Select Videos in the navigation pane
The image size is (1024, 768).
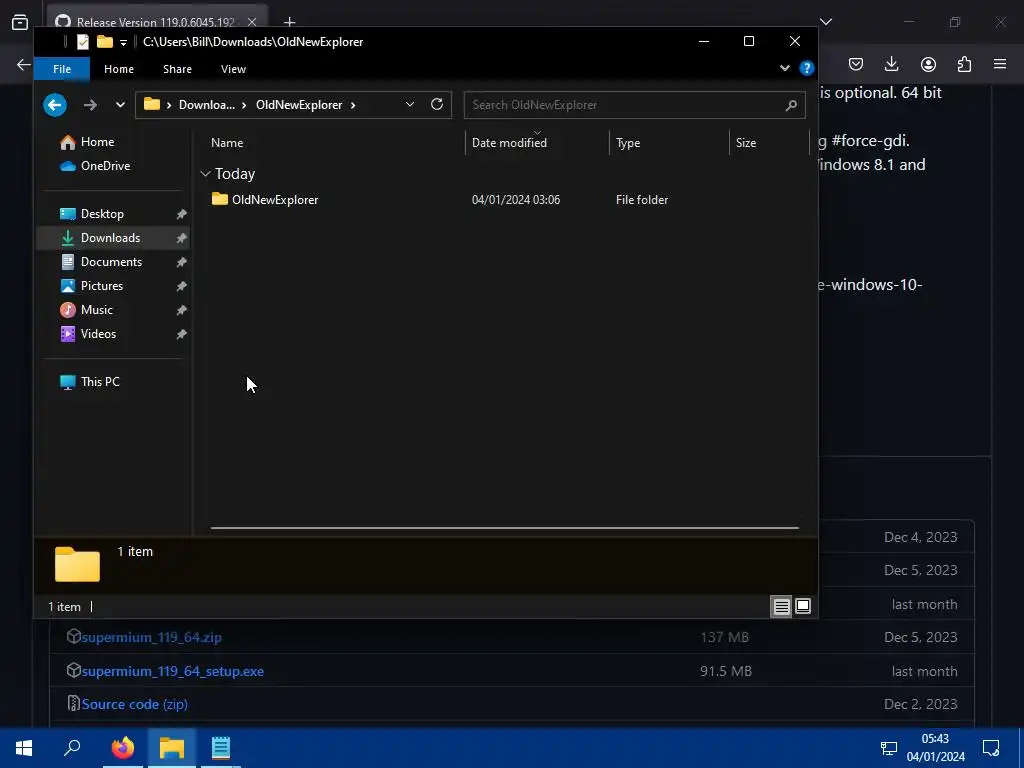[x=98, y=334]
